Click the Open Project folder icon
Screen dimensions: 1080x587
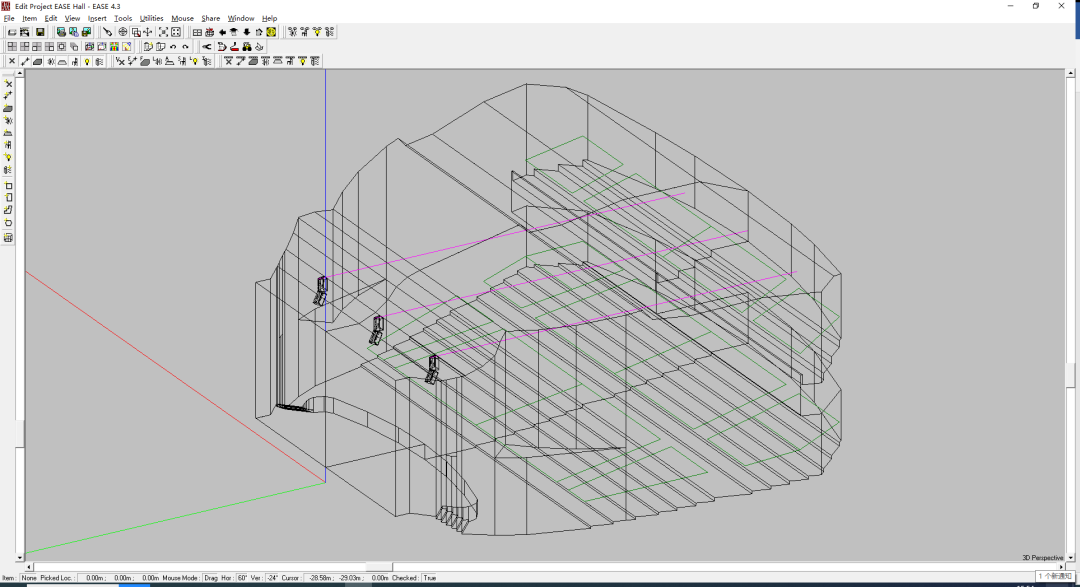(x=12, y=32)
